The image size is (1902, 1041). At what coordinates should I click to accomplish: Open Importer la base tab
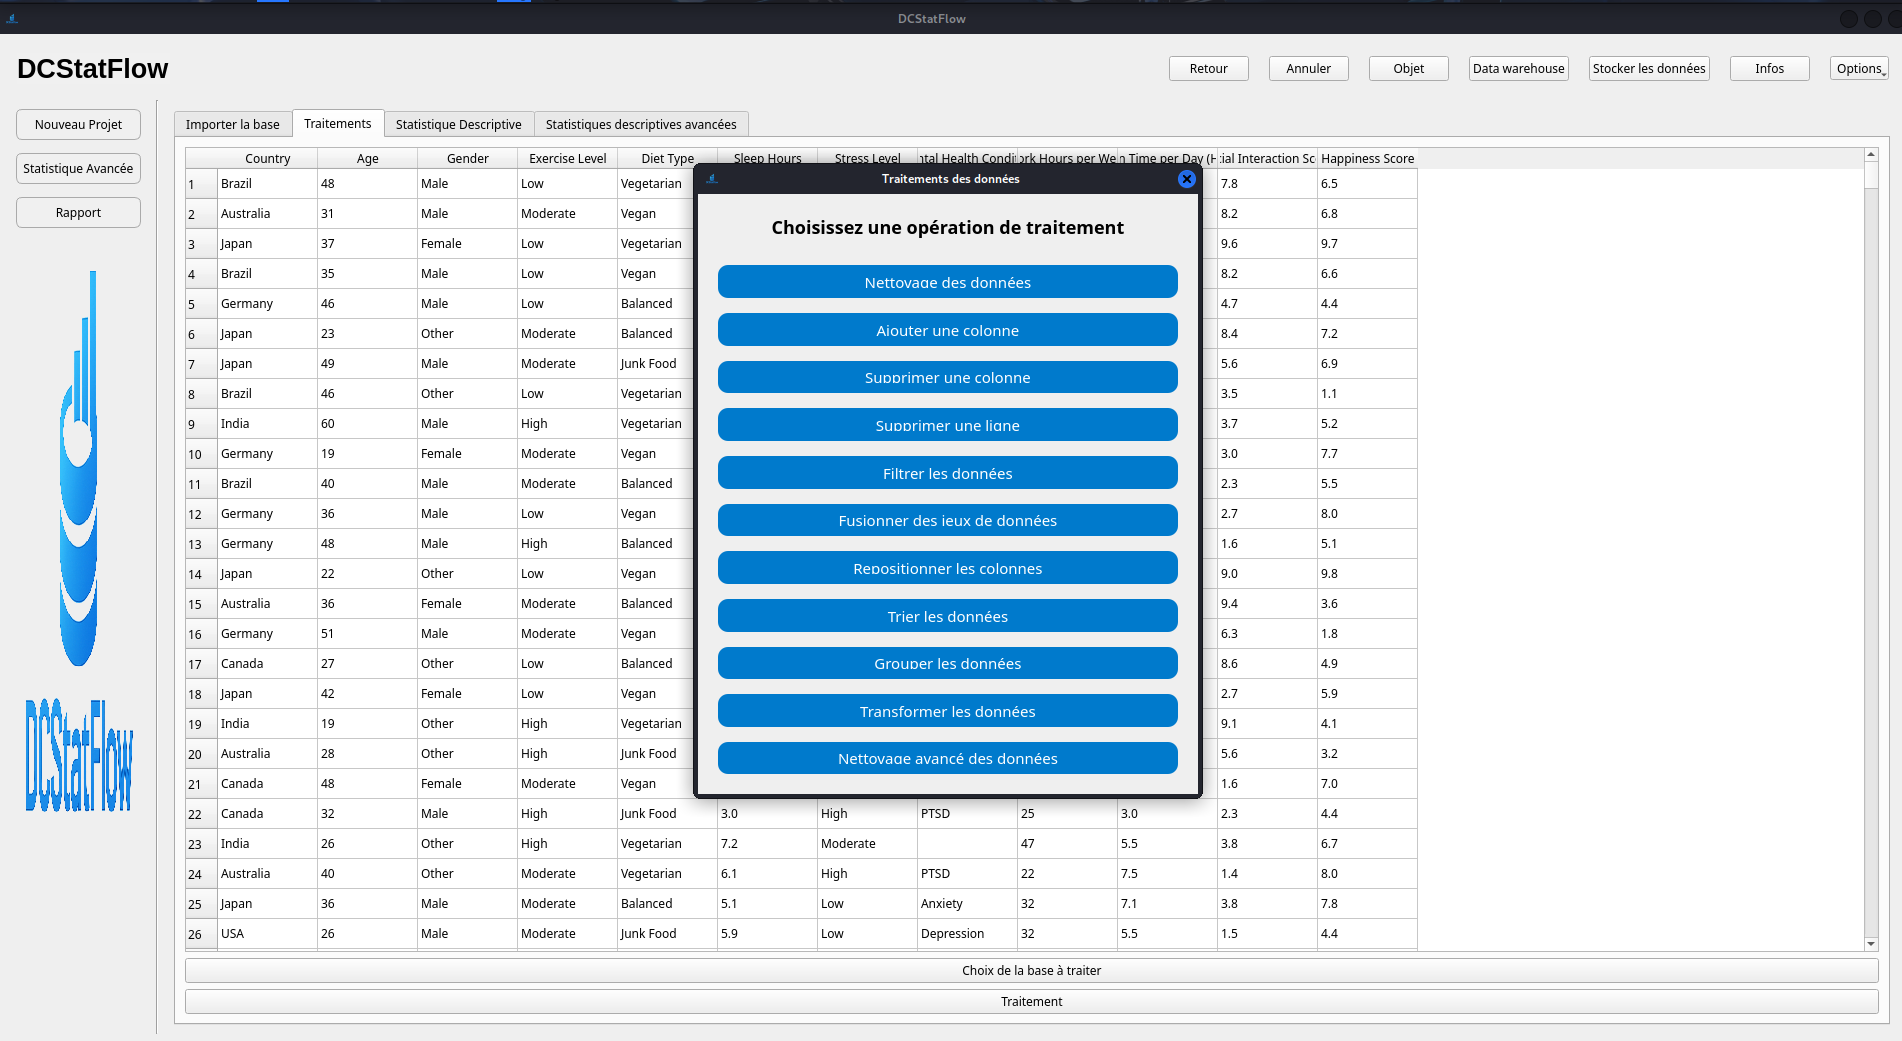[x=232, y=125]
